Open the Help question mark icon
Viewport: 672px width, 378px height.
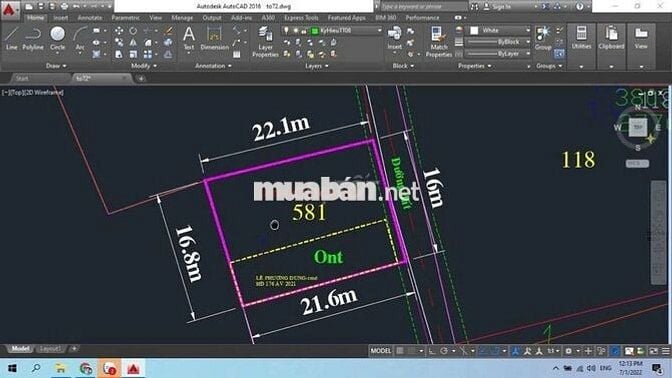tap(579, 6)
